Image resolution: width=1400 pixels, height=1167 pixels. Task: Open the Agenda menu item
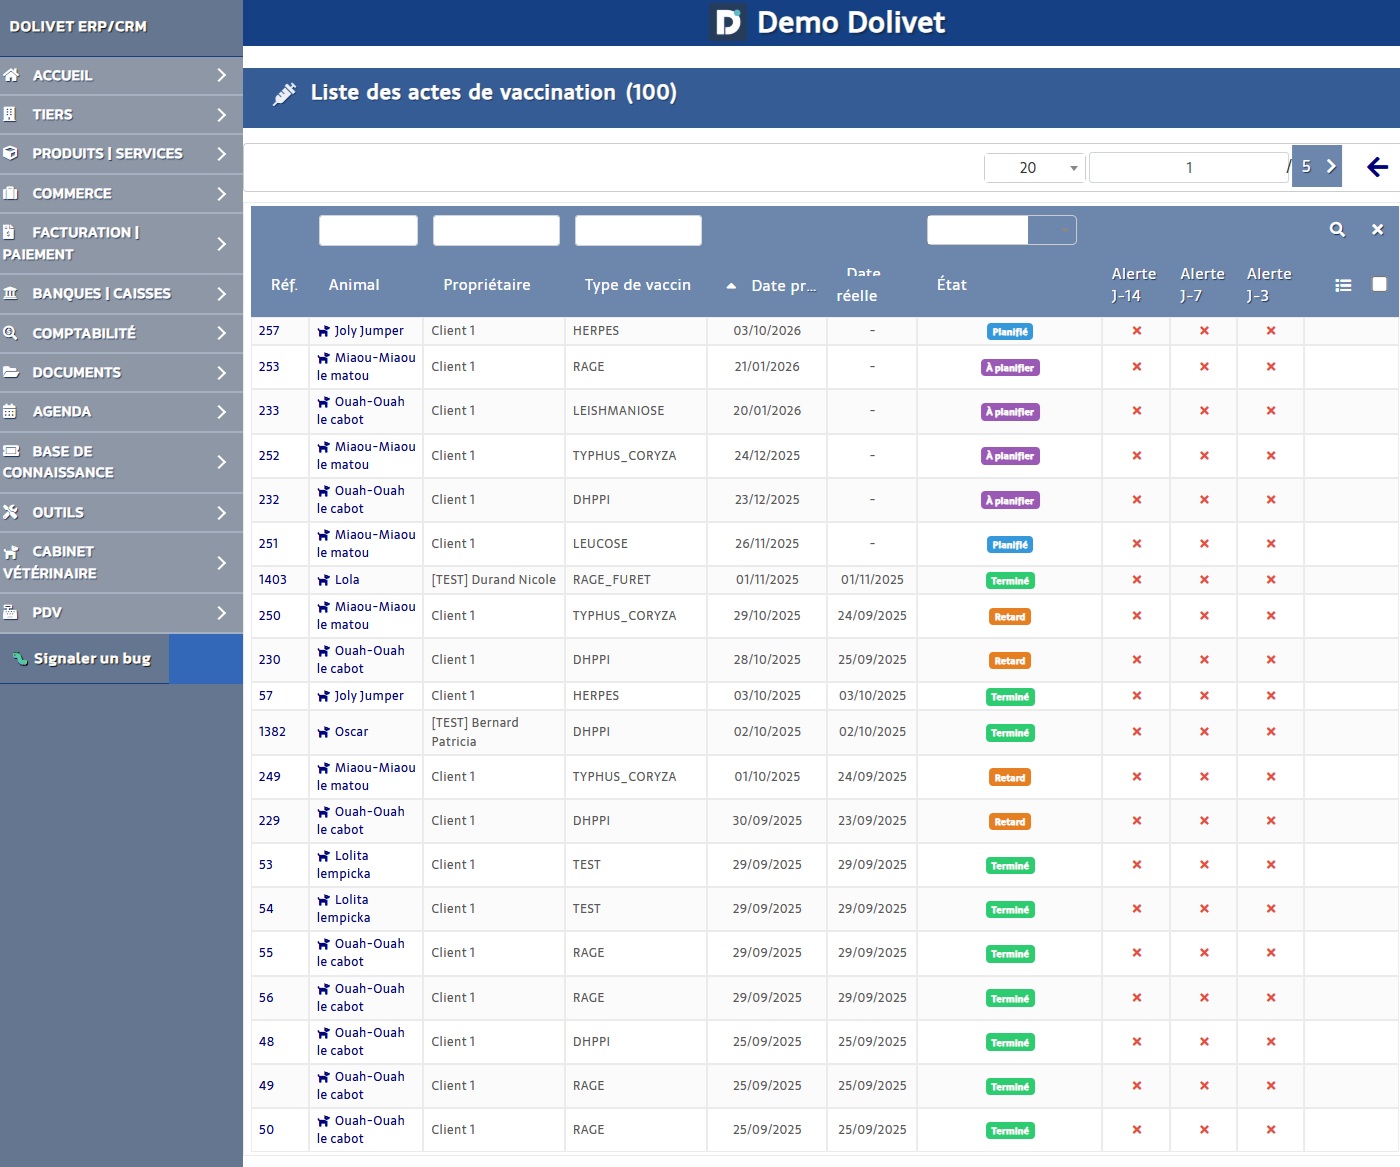point(61,411)
